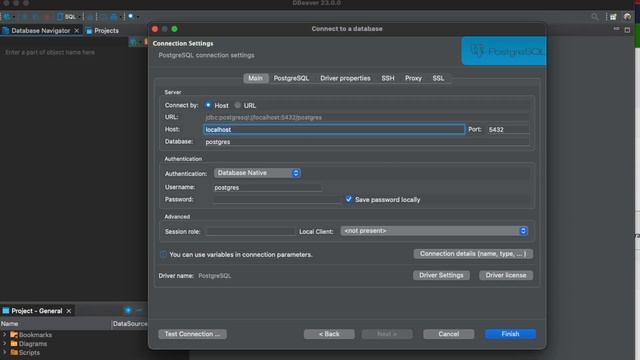The height and width of the screenshot is (360, 640).
Task: Click the Password input field
Action: click(x=277, y=200)
